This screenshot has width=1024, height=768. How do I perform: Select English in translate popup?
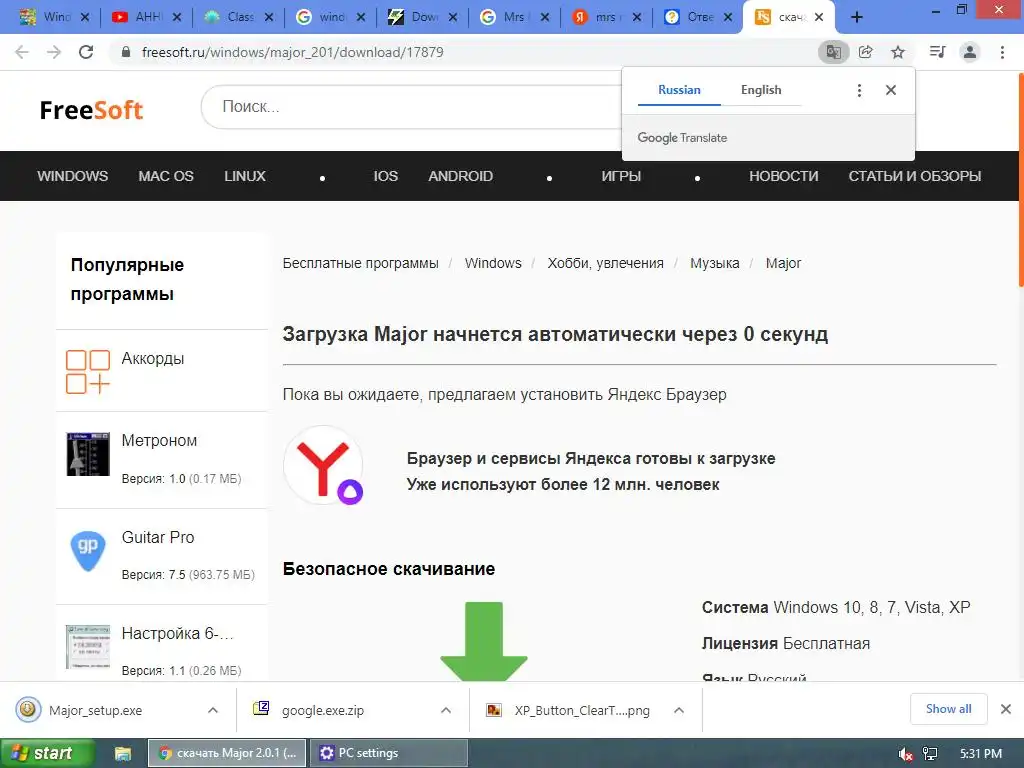tap(761, 90)
